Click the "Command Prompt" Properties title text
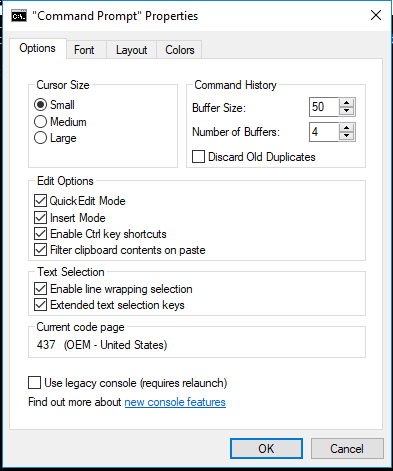The width and height of the screenshot is (393, 471). coord(115,16)
